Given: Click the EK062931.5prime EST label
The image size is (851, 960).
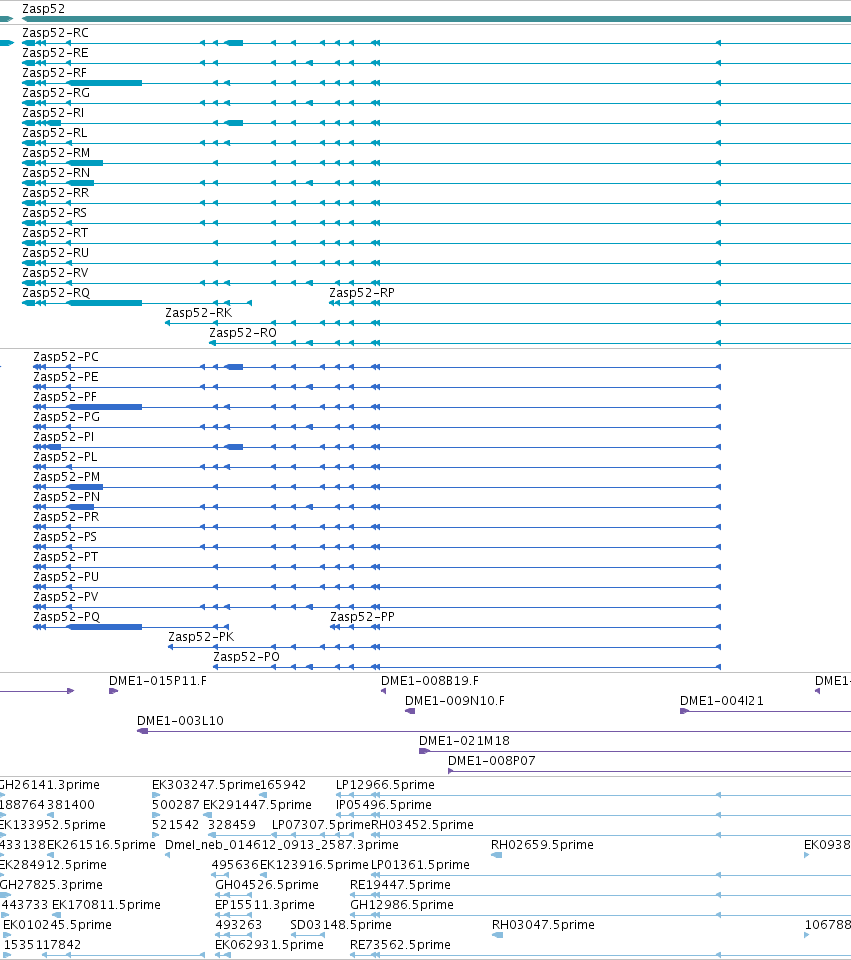Looking at the screenshot, I should (269, 945).
